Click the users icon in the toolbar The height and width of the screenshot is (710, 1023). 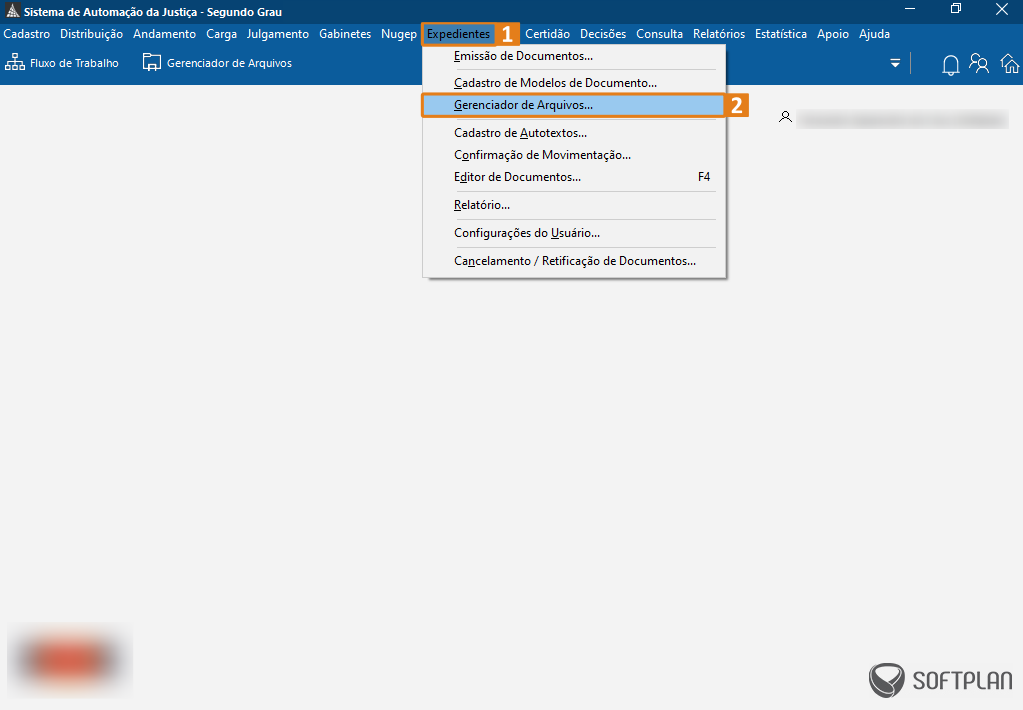[x=979, y=65]
